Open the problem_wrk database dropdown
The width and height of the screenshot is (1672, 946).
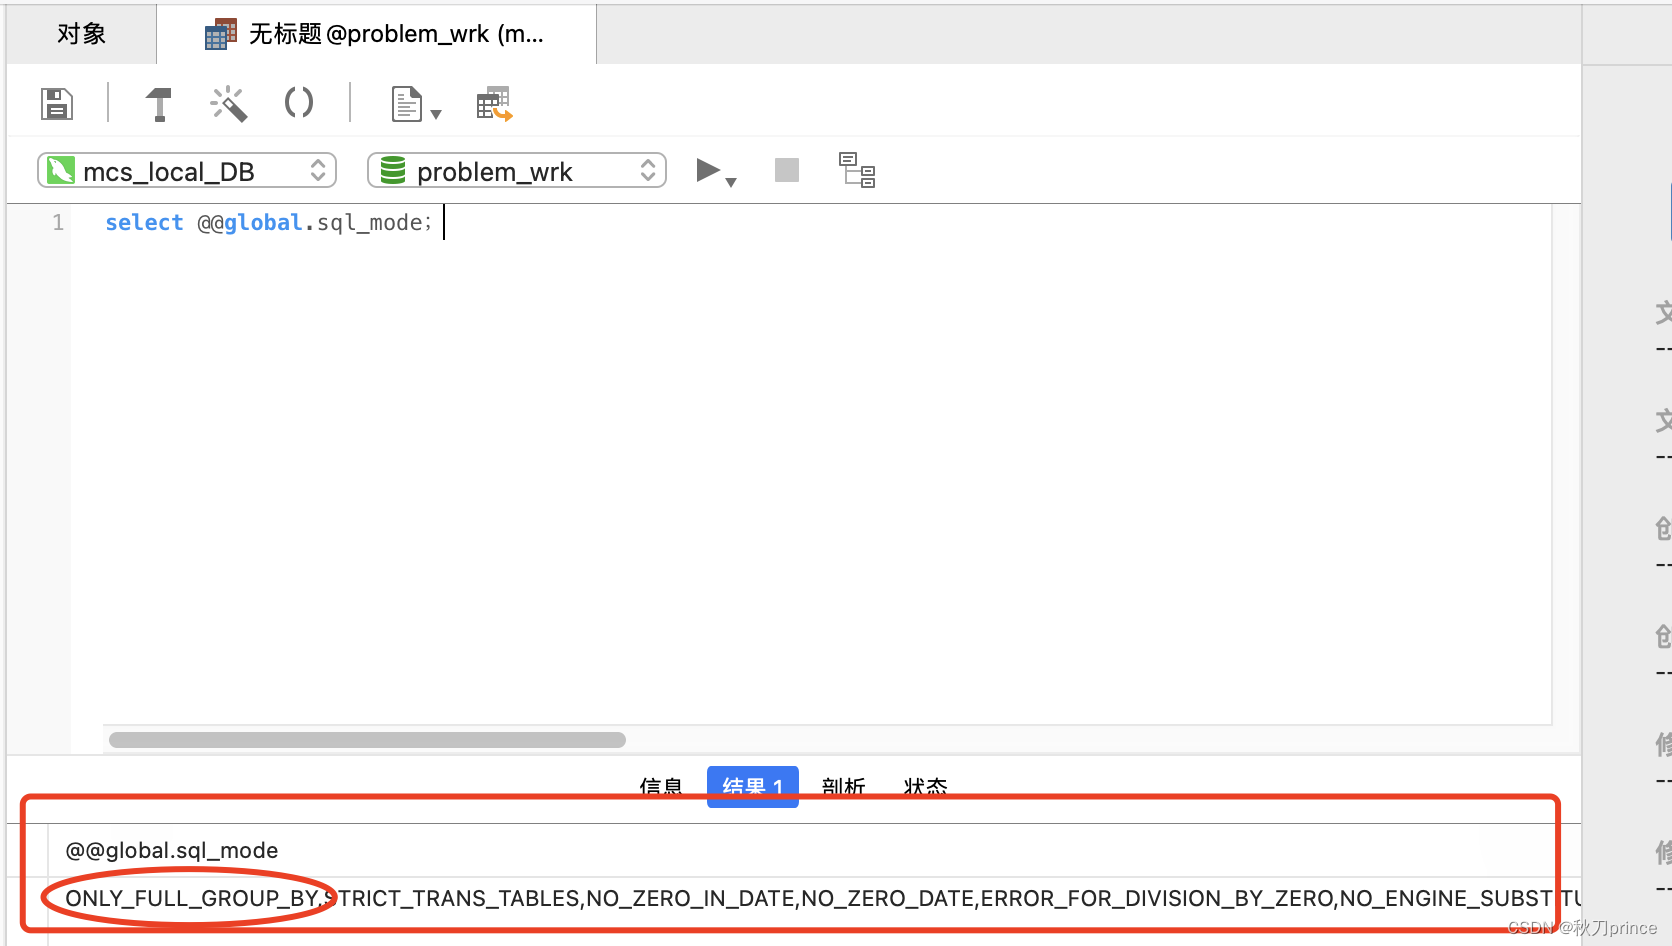517,171
